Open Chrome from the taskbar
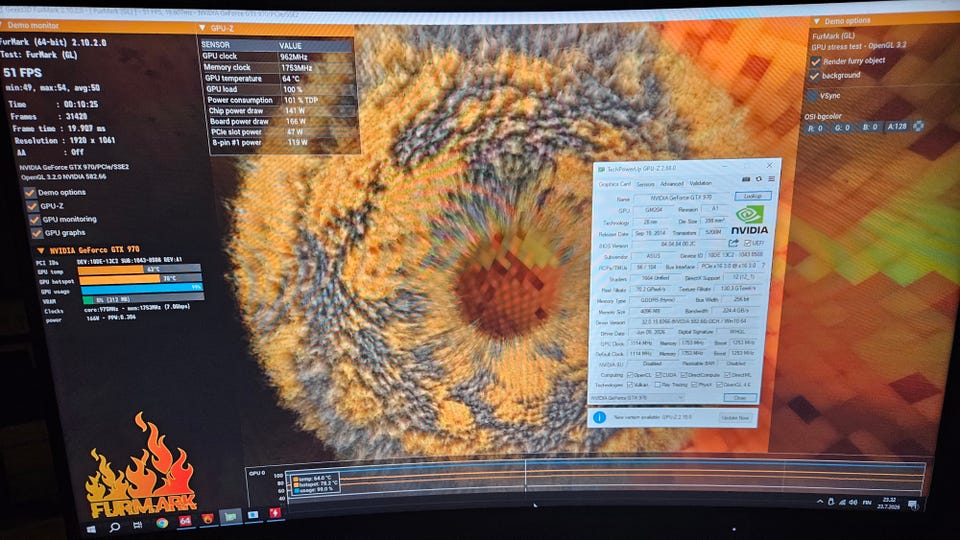 pyautogui.click(x=162, y=523)
